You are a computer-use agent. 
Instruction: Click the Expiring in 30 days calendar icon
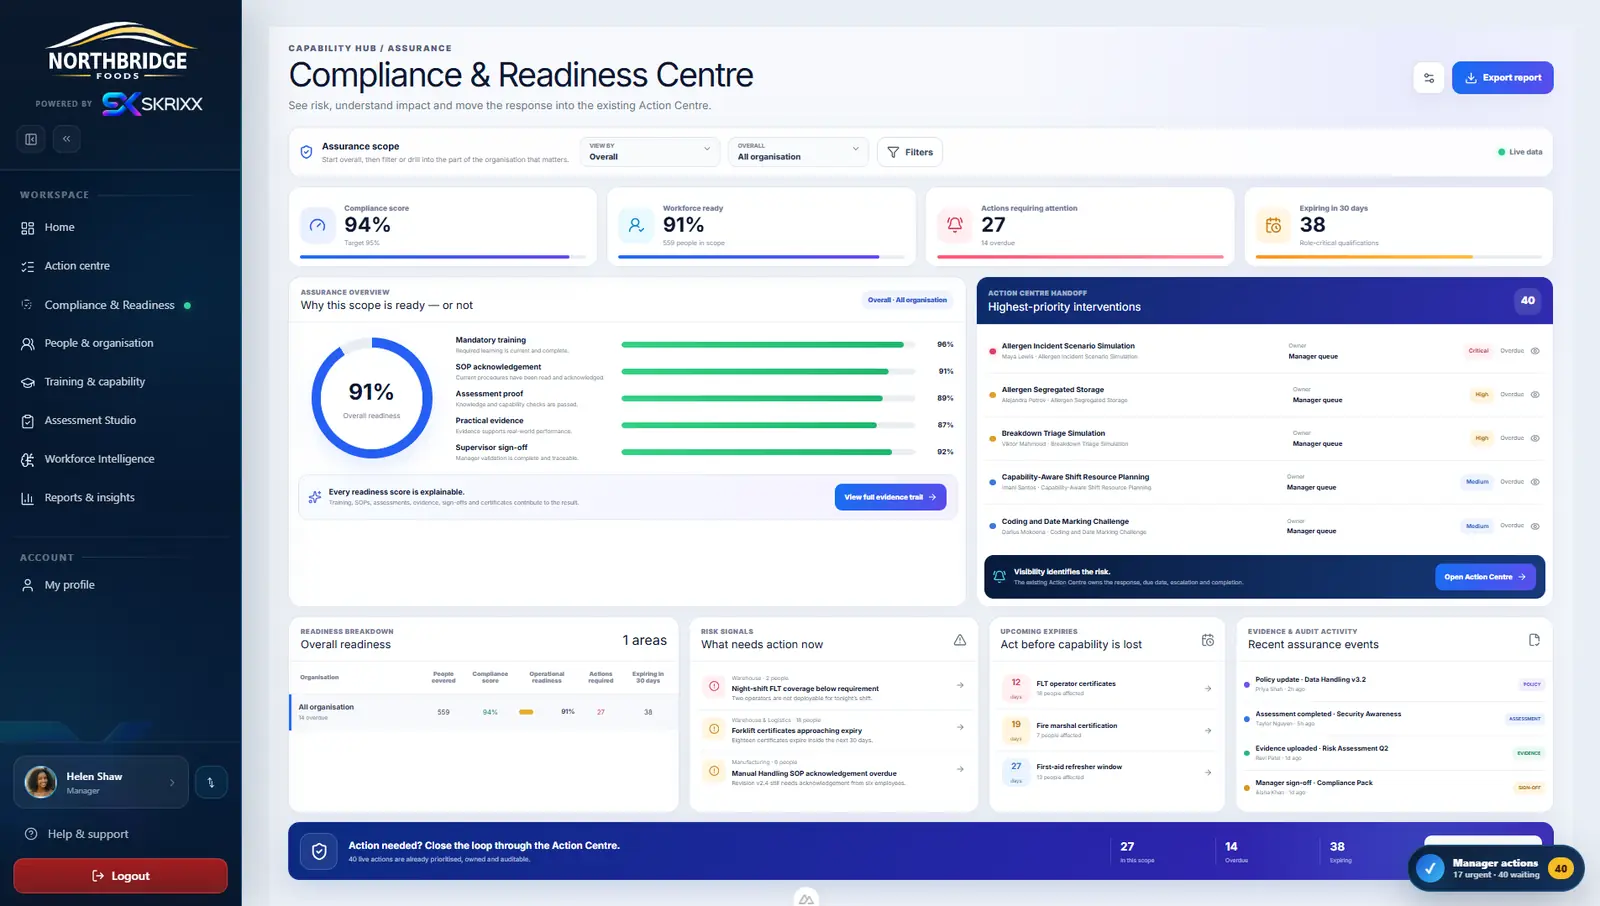(1273, 226)
